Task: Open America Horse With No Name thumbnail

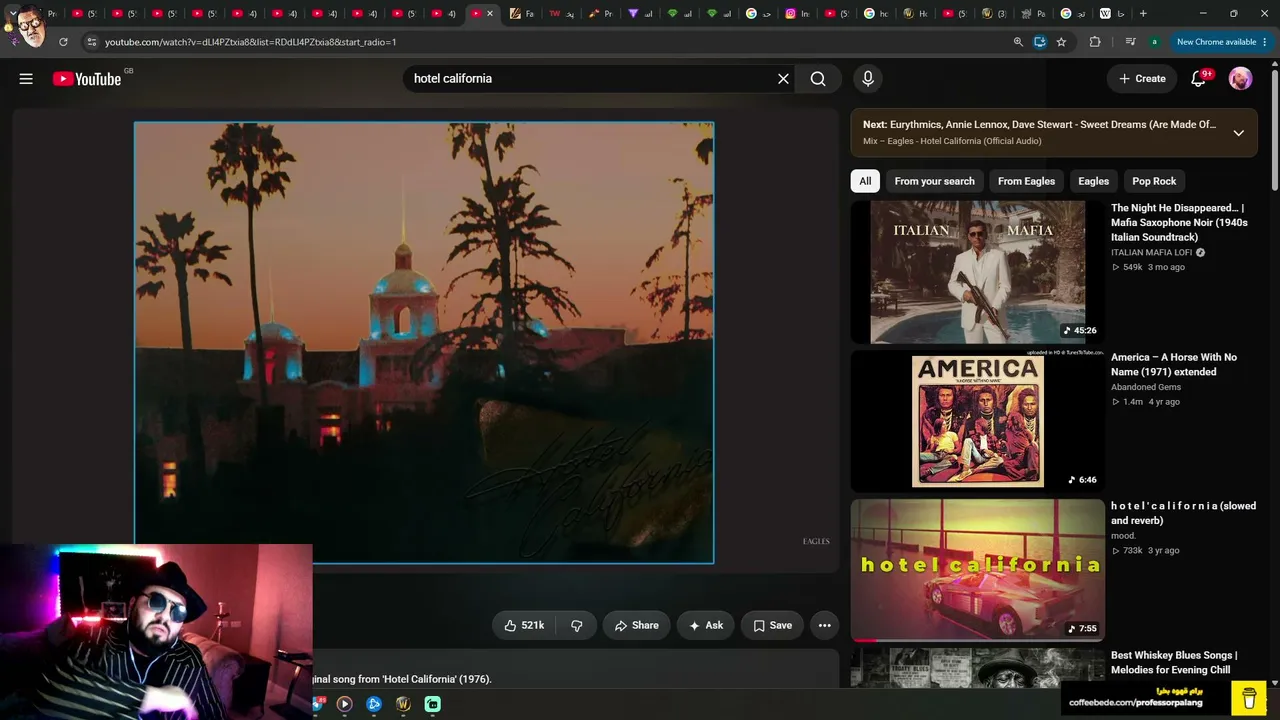Action: point(977,421)
